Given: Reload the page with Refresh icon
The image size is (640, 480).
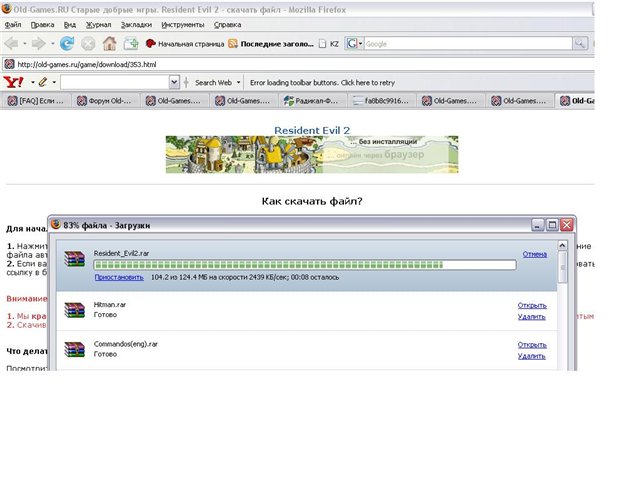Looking at the screenshot, I should point(67,43).
